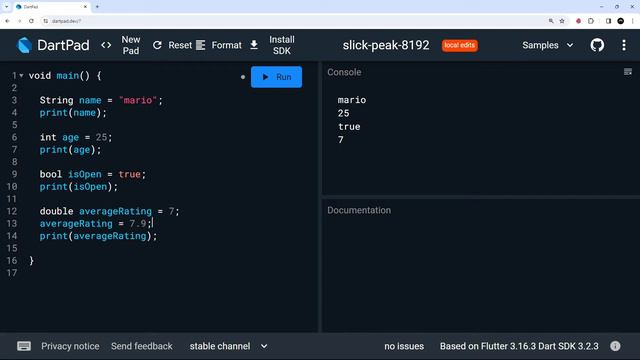Click the string "mario" on line 3
Viewport: 640px width, 360px height.
tap(138, 100)
